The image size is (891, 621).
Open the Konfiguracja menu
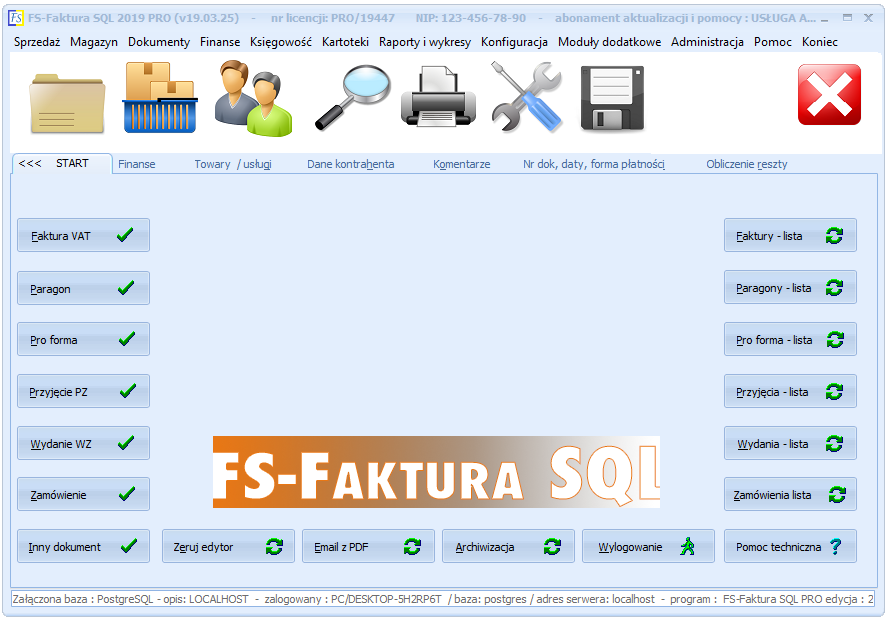pos(514,42)
